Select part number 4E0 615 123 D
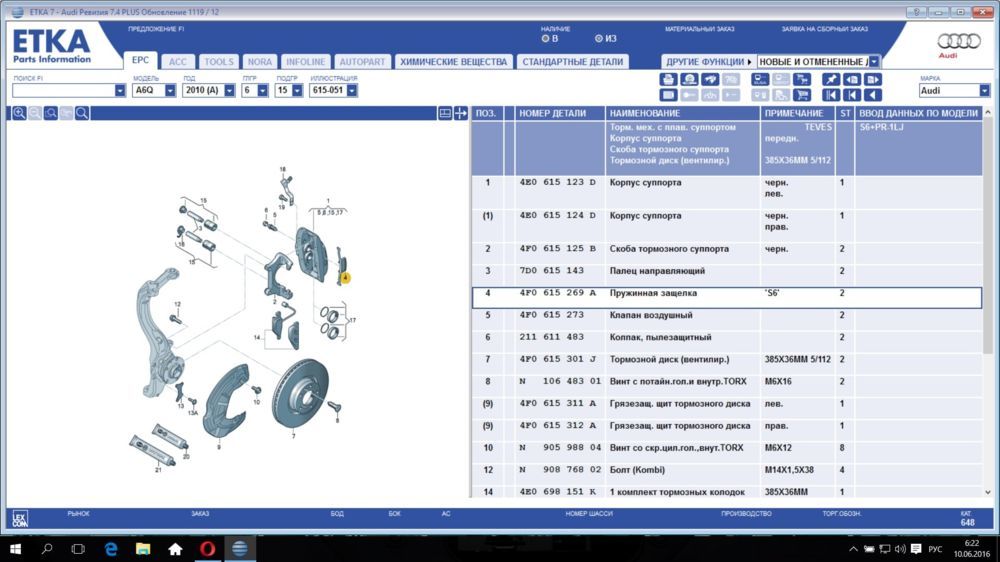Viewport: 1000px width, 562px height. click(x=557, y=182)
